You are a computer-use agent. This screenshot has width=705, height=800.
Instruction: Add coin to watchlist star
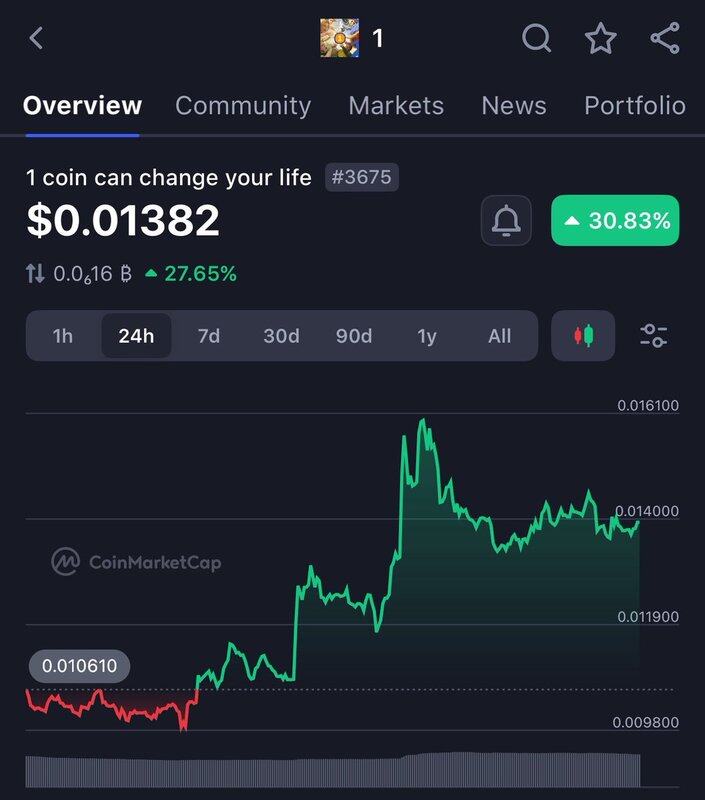point(600,39)
